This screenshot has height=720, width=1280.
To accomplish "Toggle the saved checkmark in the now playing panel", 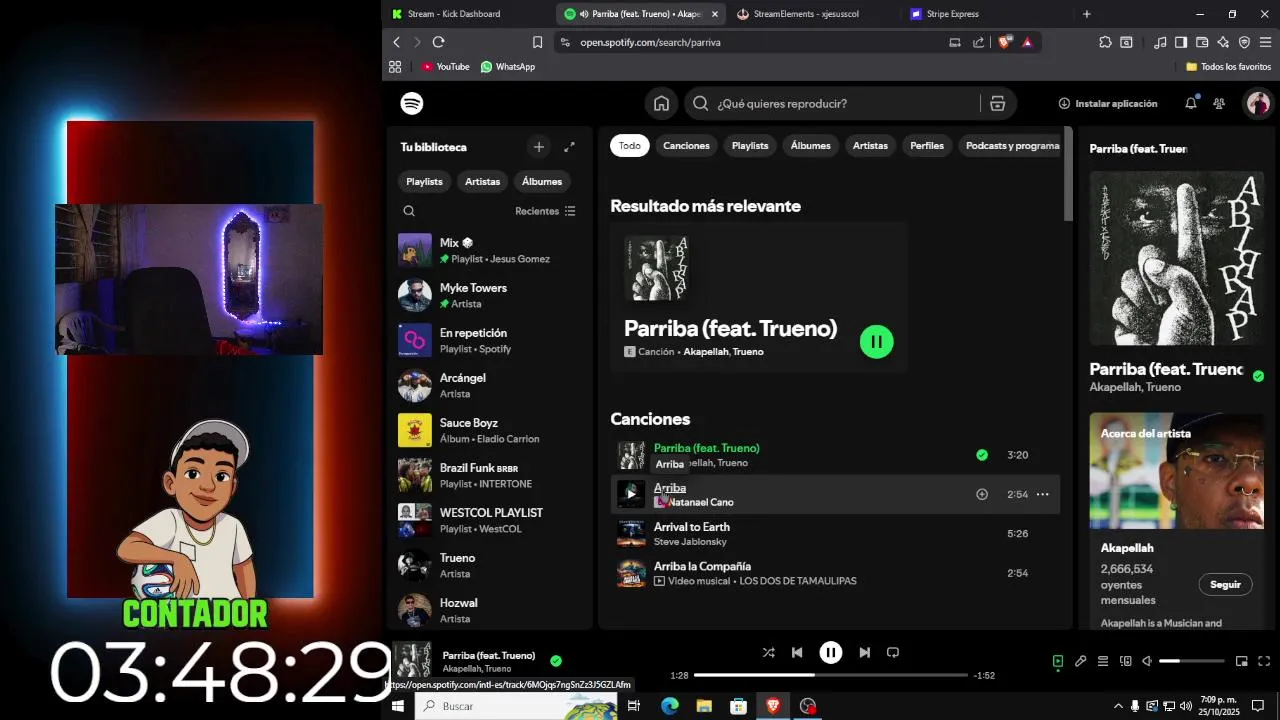I will (1258, 376).
